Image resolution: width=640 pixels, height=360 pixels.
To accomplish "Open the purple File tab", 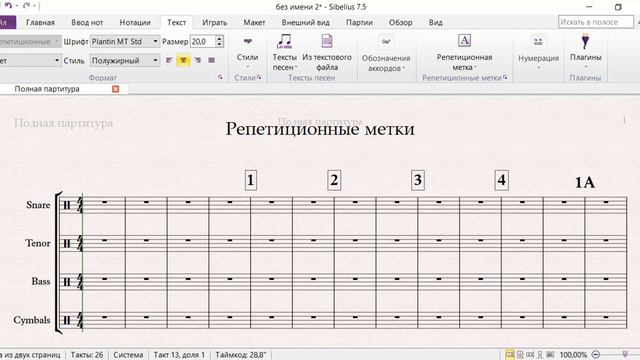I will pyautogui.click(x=7, y=22).
